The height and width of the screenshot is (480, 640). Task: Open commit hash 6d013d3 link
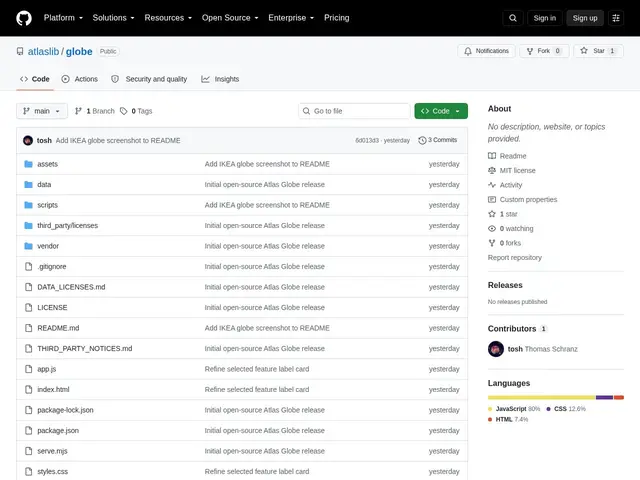tap(367, 140)
